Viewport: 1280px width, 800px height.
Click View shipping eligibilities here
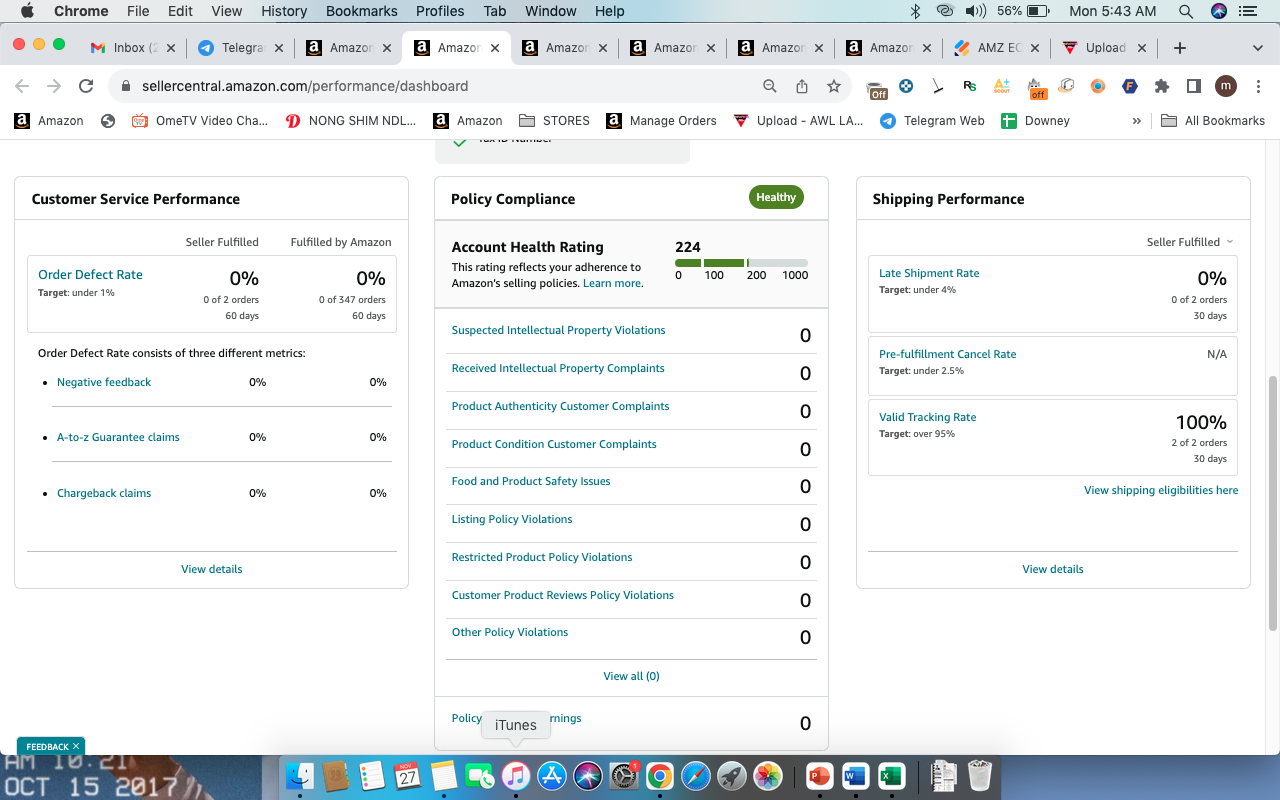click(1161, 490)
